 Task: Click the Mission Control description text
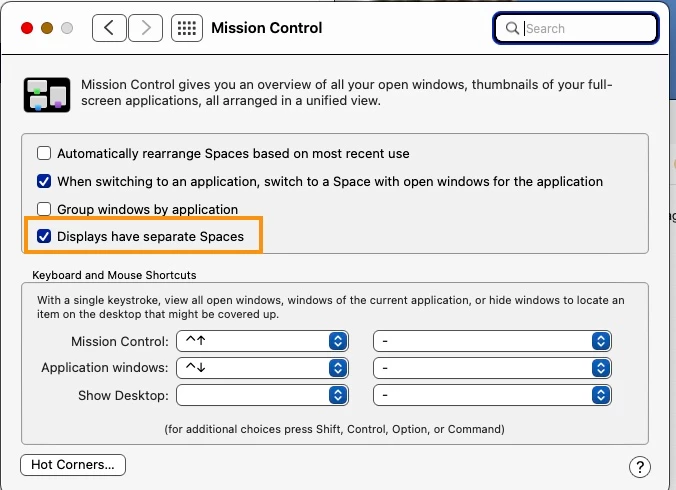[x=347, y=92]
